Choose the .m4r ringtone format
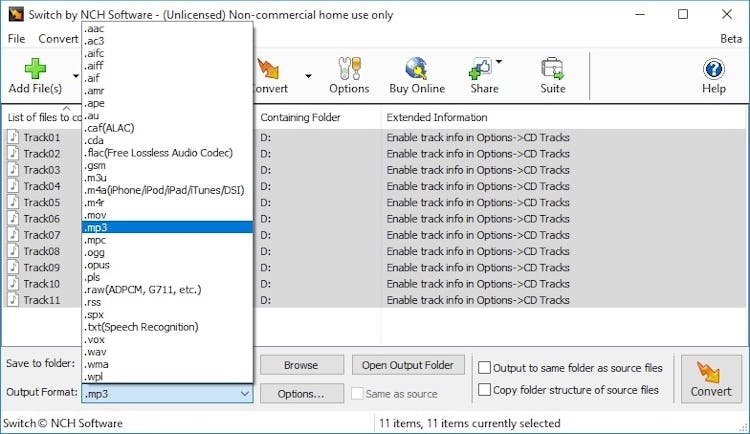750x434 pixels. coord(167,203)
